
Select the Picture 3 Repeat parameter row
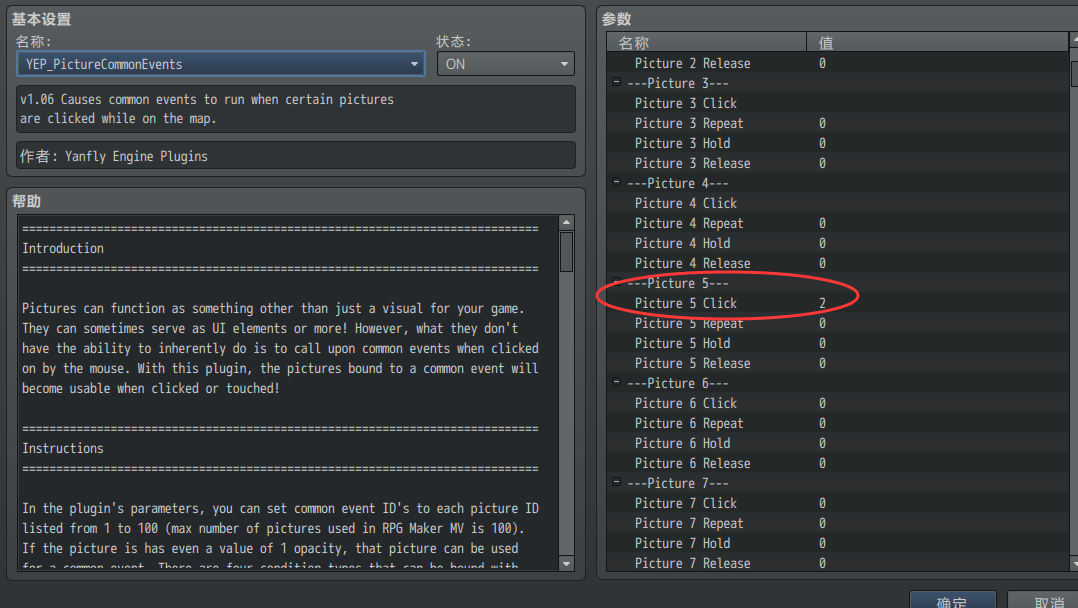(x=837, y=123)
